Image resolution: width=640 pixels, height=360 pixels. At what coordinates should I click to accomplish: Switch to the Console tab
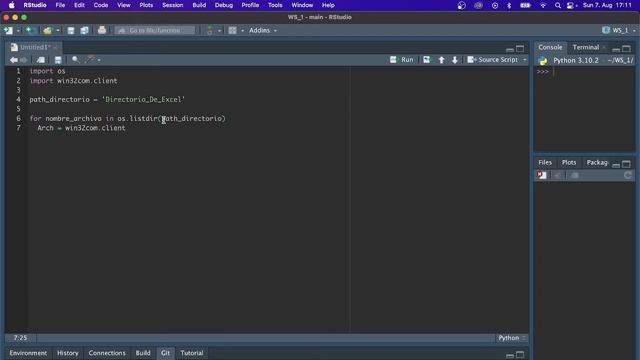tap(550, 47)
